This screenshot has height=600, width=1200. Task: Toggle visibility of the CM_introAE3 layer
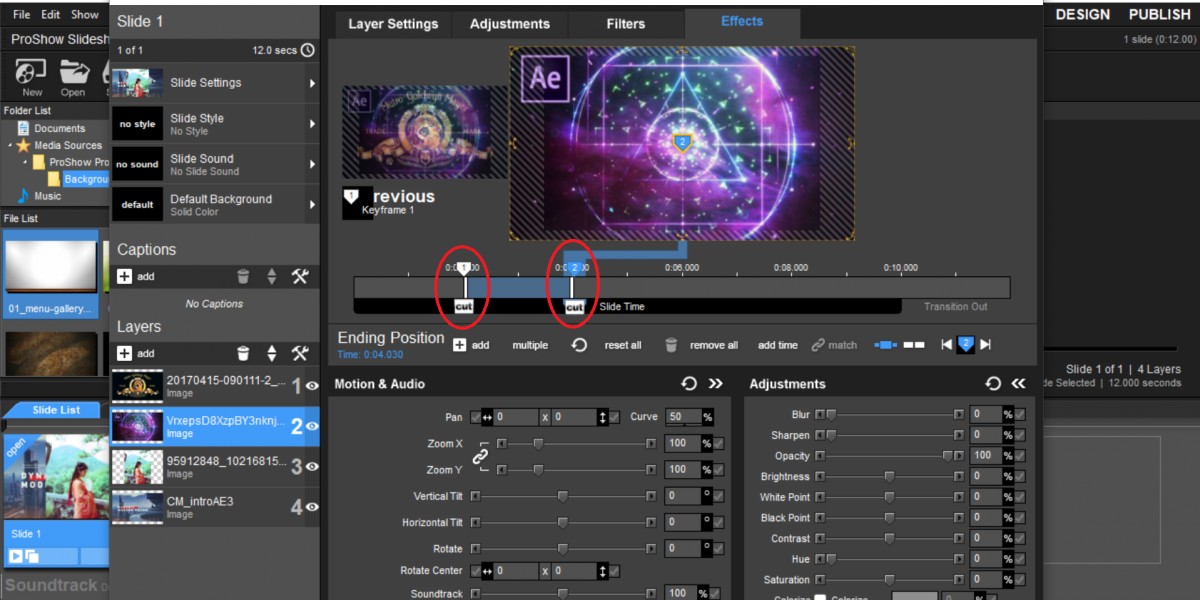pyautogui.click(x=312, y=507)
